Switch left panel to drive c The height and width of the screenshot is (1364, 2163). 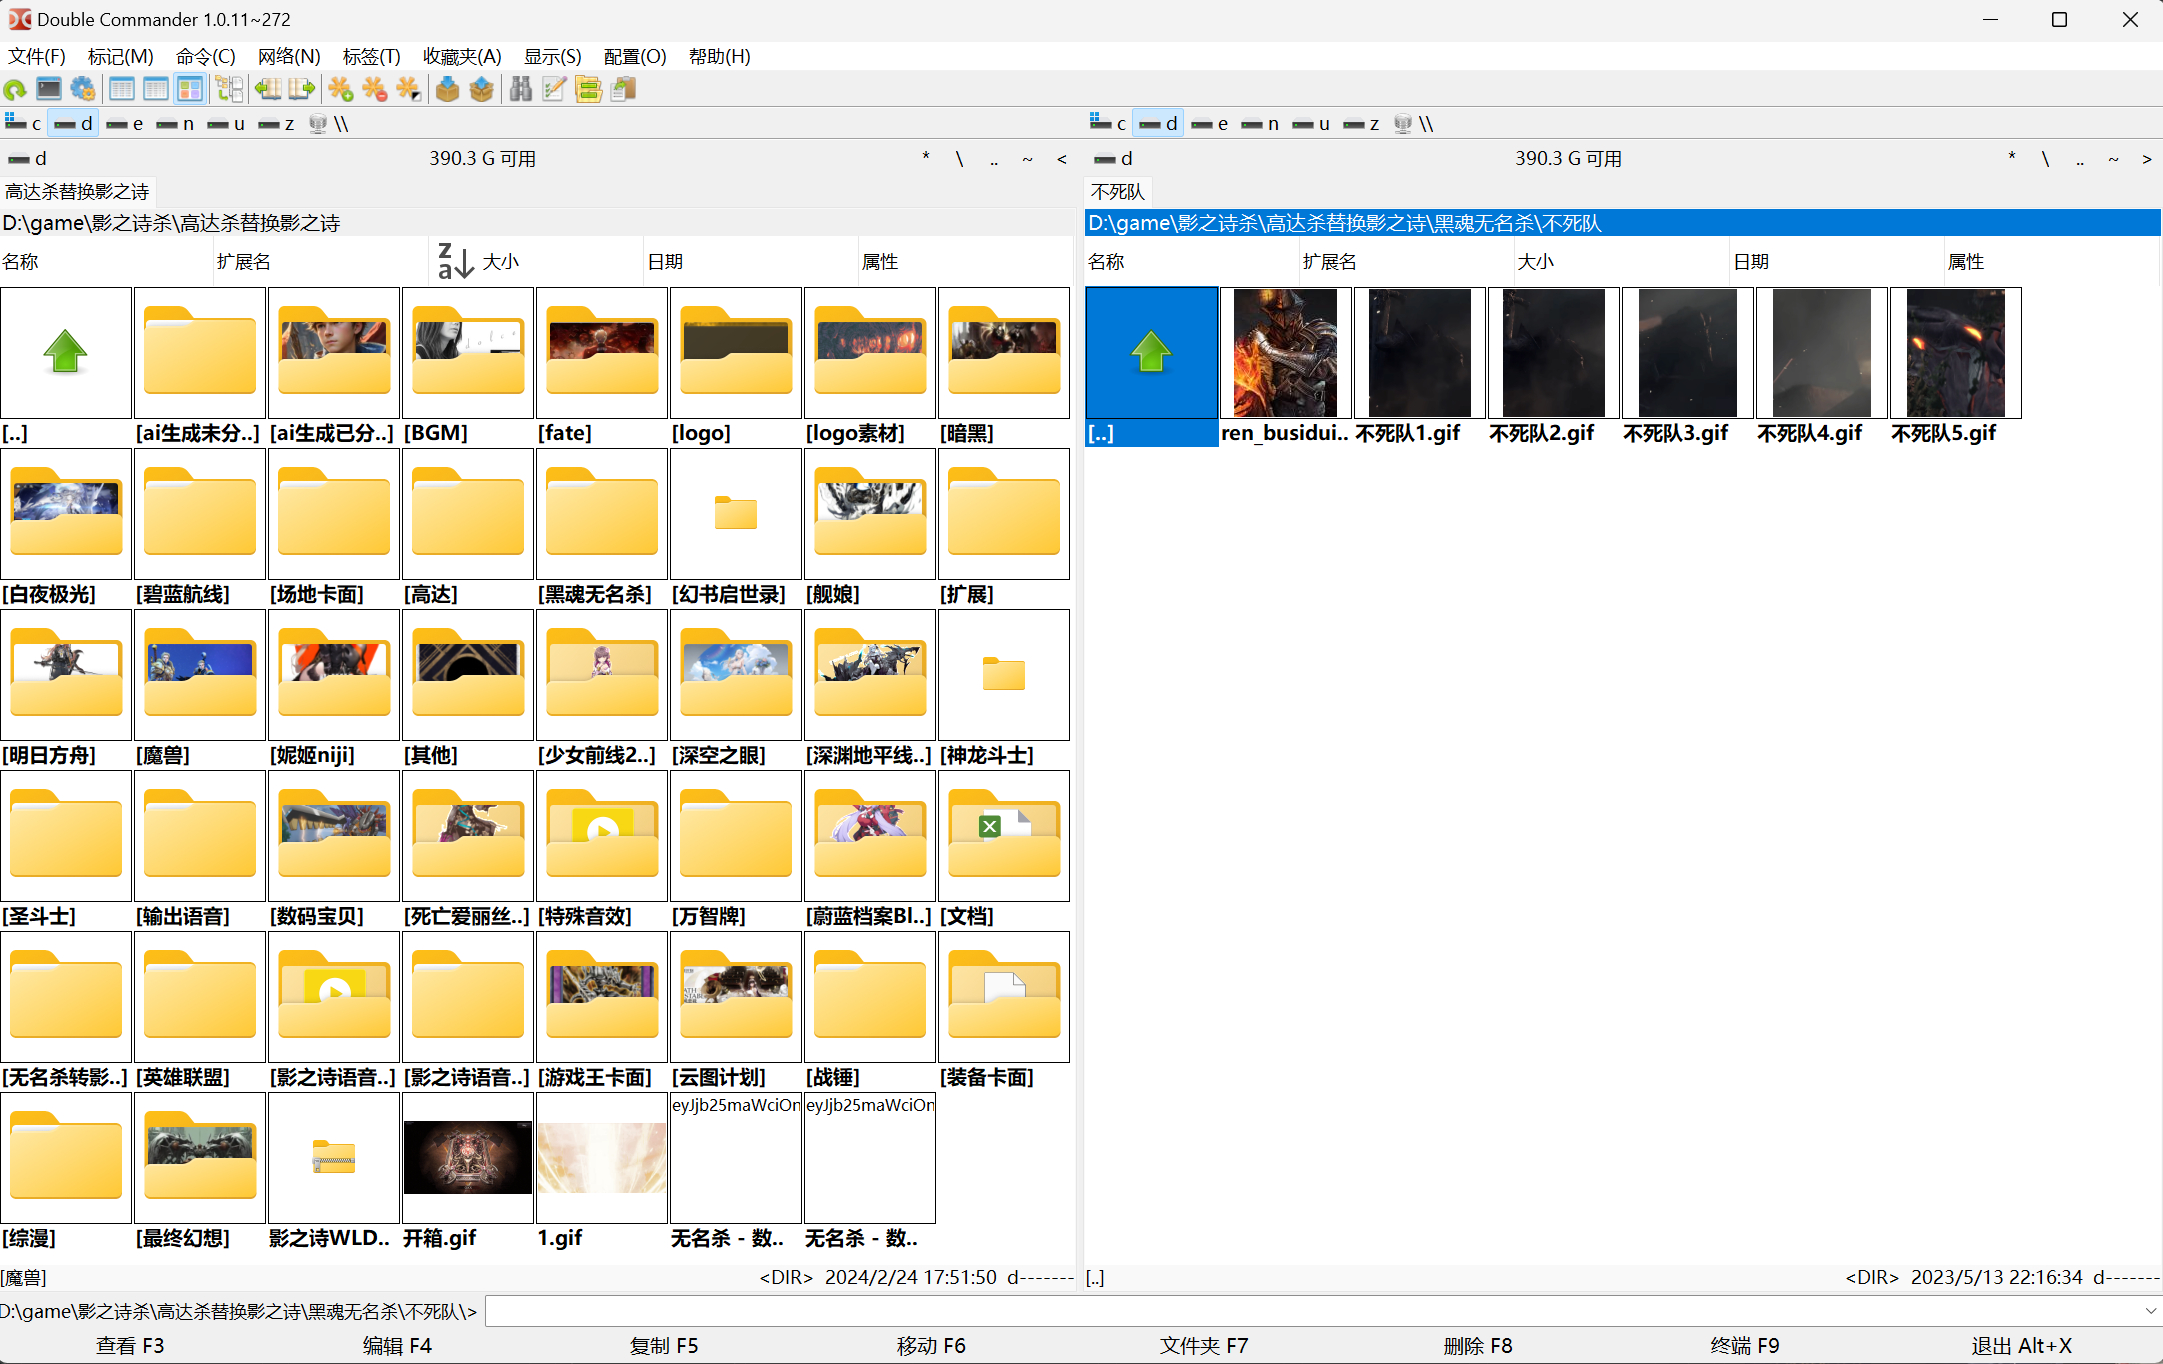(24, 124)
